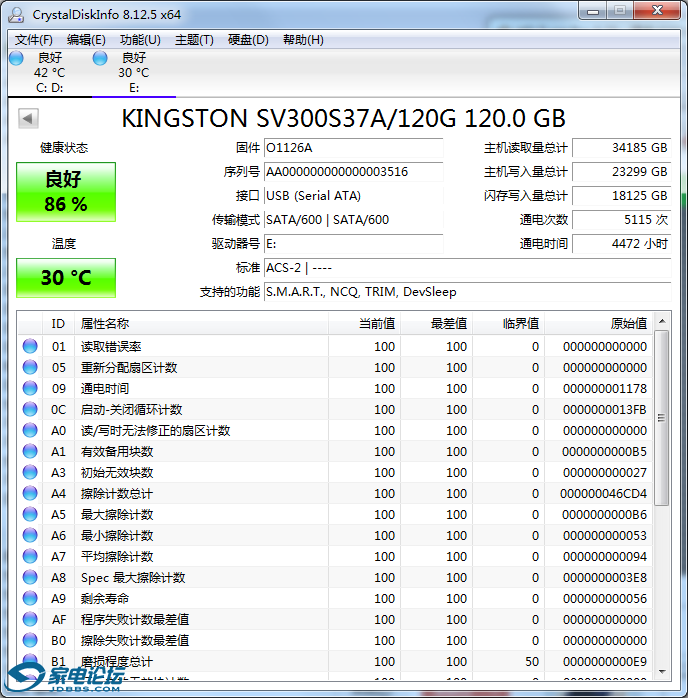Click status icon of row 0C 启动-关闭循环计数
Viewport: 688px width, 698px height.
30,409
